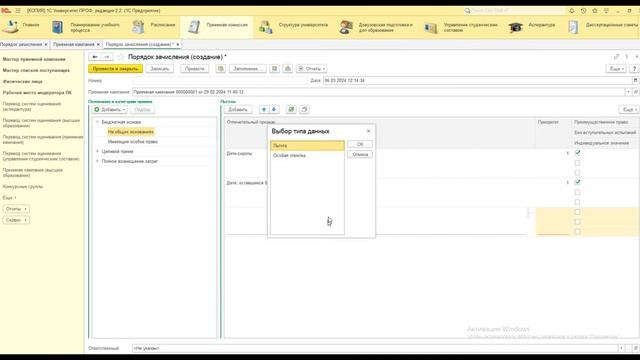Open Мастер списков поступающих in sidebar
Image resolution: width=640 pixels, height=360 pixels.
coord(36,70)
